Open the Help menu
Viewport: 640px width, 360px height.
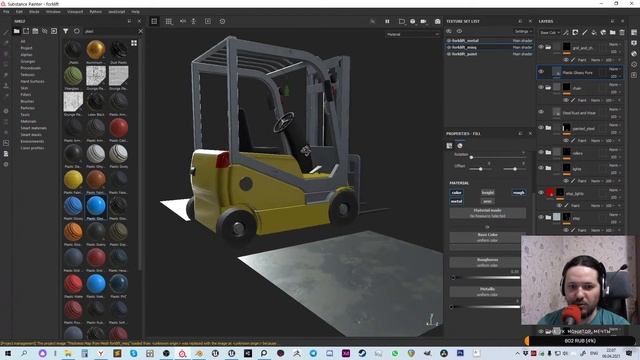(x=136, y=12)
